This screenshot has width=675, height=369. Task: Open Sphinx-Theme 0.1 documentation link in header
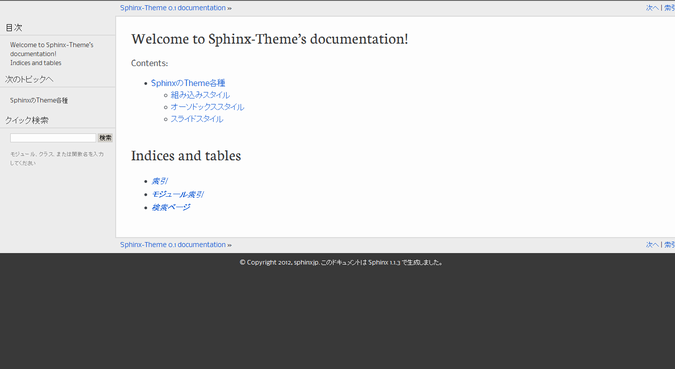[x=173, y=8]
